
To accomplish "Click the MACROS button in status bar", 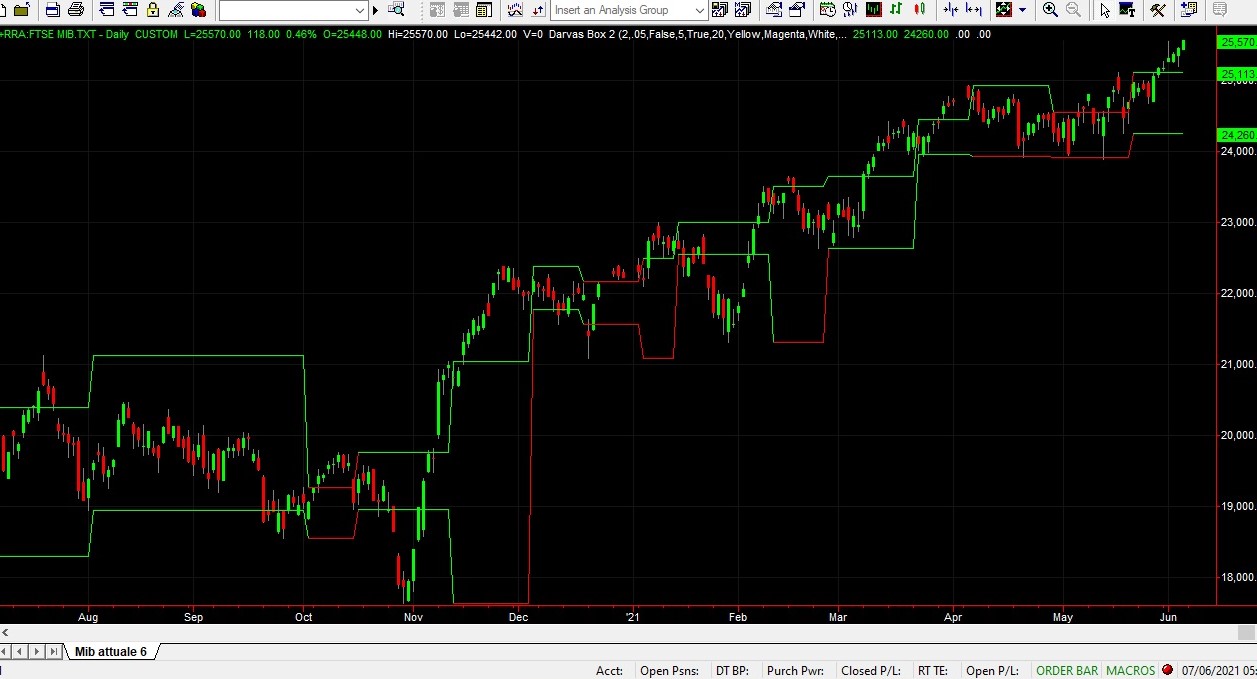I will point(1130,671).
